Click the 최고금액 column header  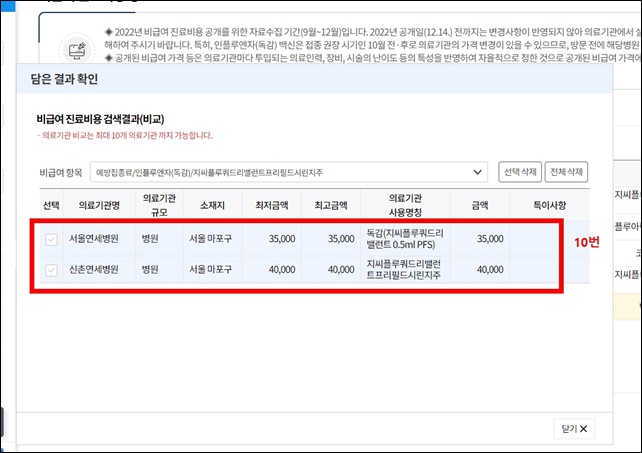click(331, 205)
